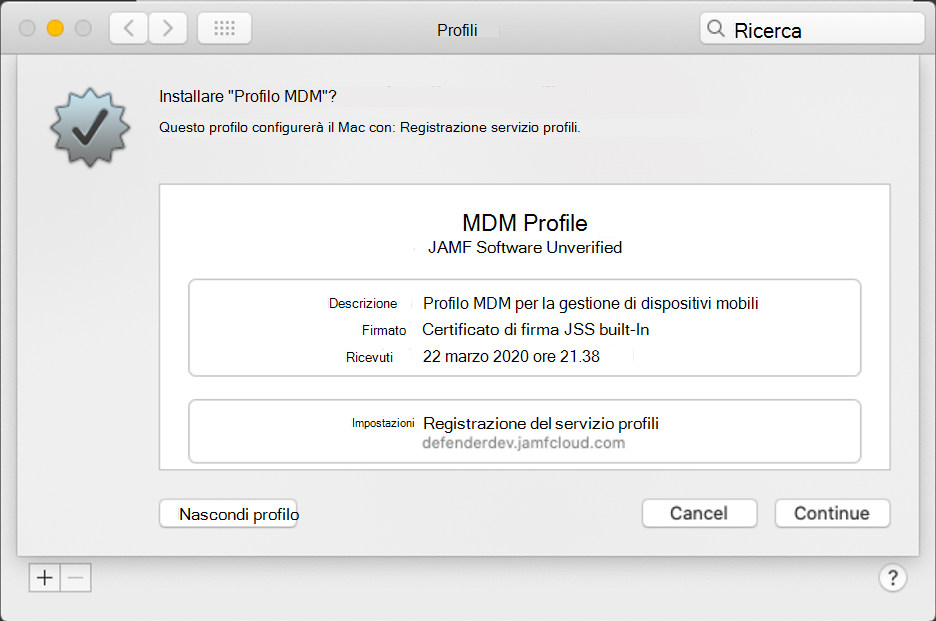Screen dimensions: 936x621
Task: Open help with the question mark button
Action: pos(892,577)
